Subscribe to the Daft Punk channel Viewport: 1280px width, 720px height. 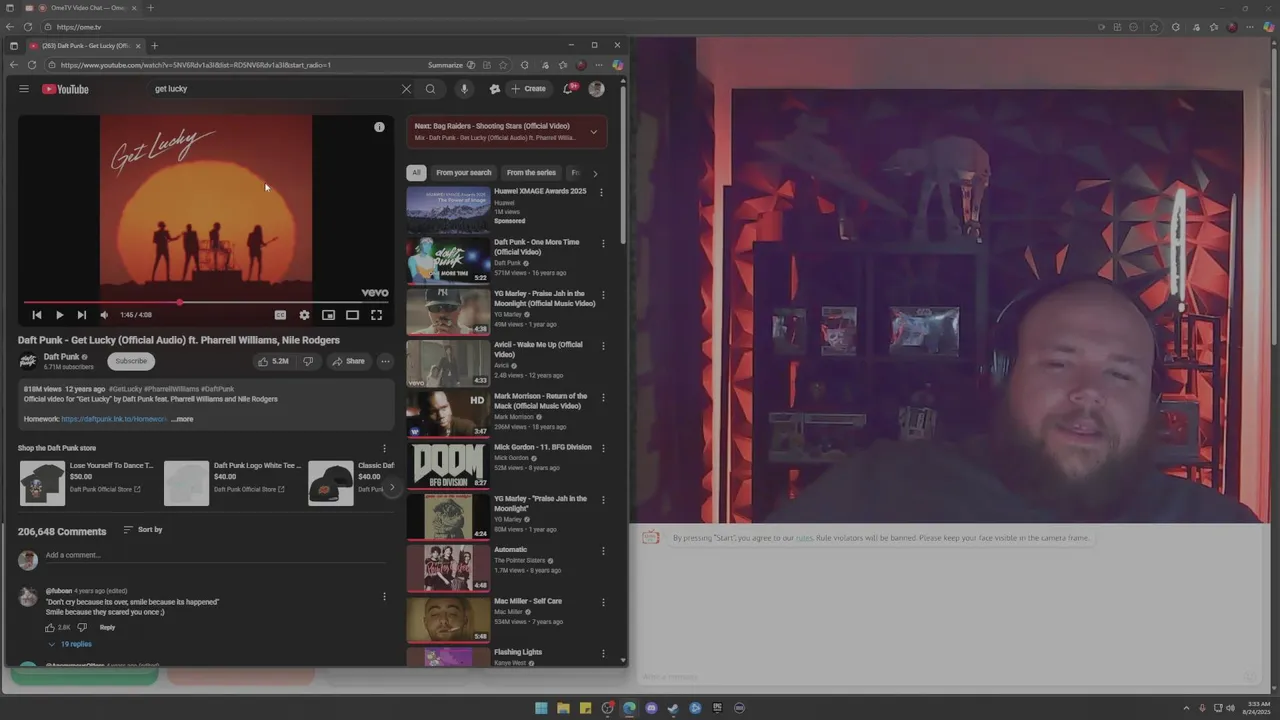point(131,361)
